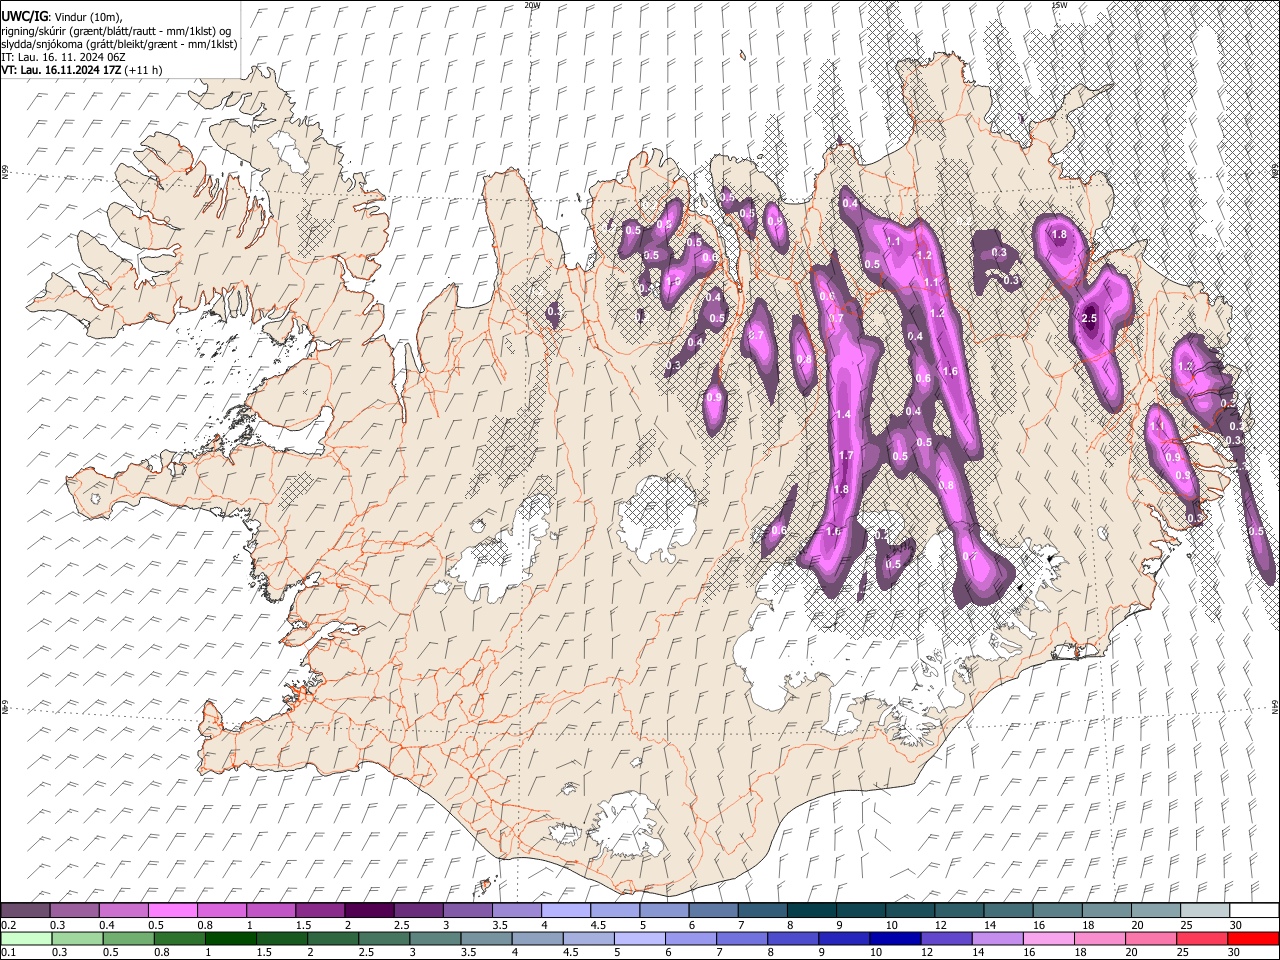This screenshot has width=1280, height=960.
Task: Click the dark purple top-row swatch between 2 and 2.5
Action: 368,910
